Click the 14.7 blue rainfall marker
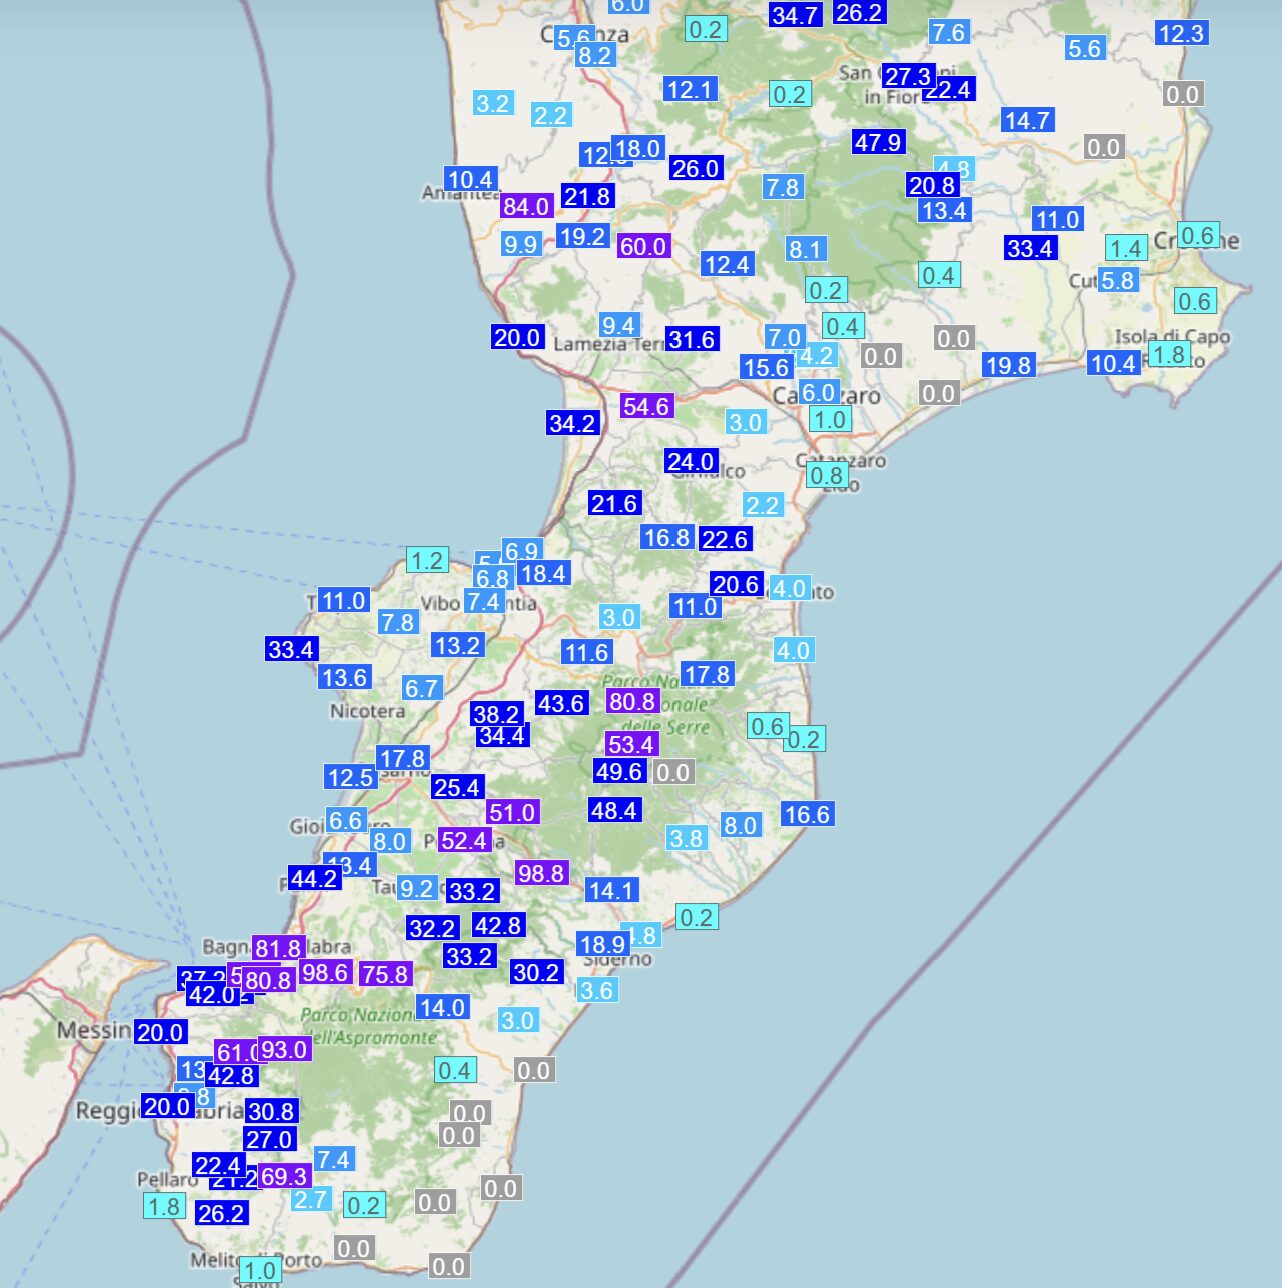The width and height of the screenshot is (1282, 1288). coord(1028,121)
